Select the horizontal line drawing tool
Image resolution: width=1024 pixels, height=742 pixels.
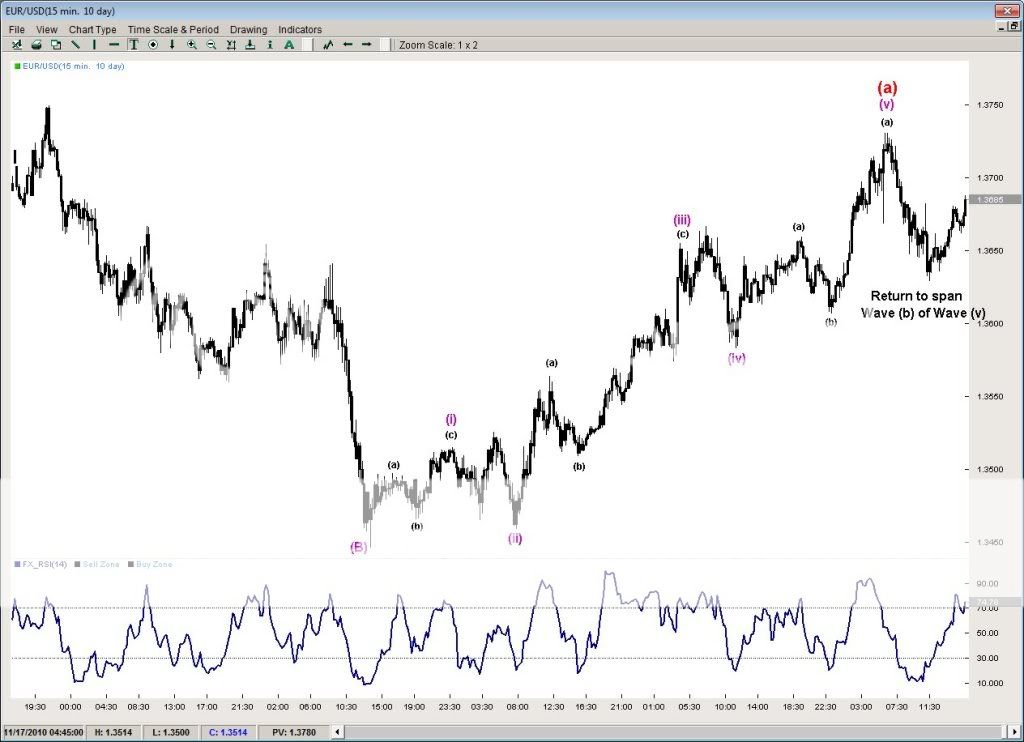point(114,45)
